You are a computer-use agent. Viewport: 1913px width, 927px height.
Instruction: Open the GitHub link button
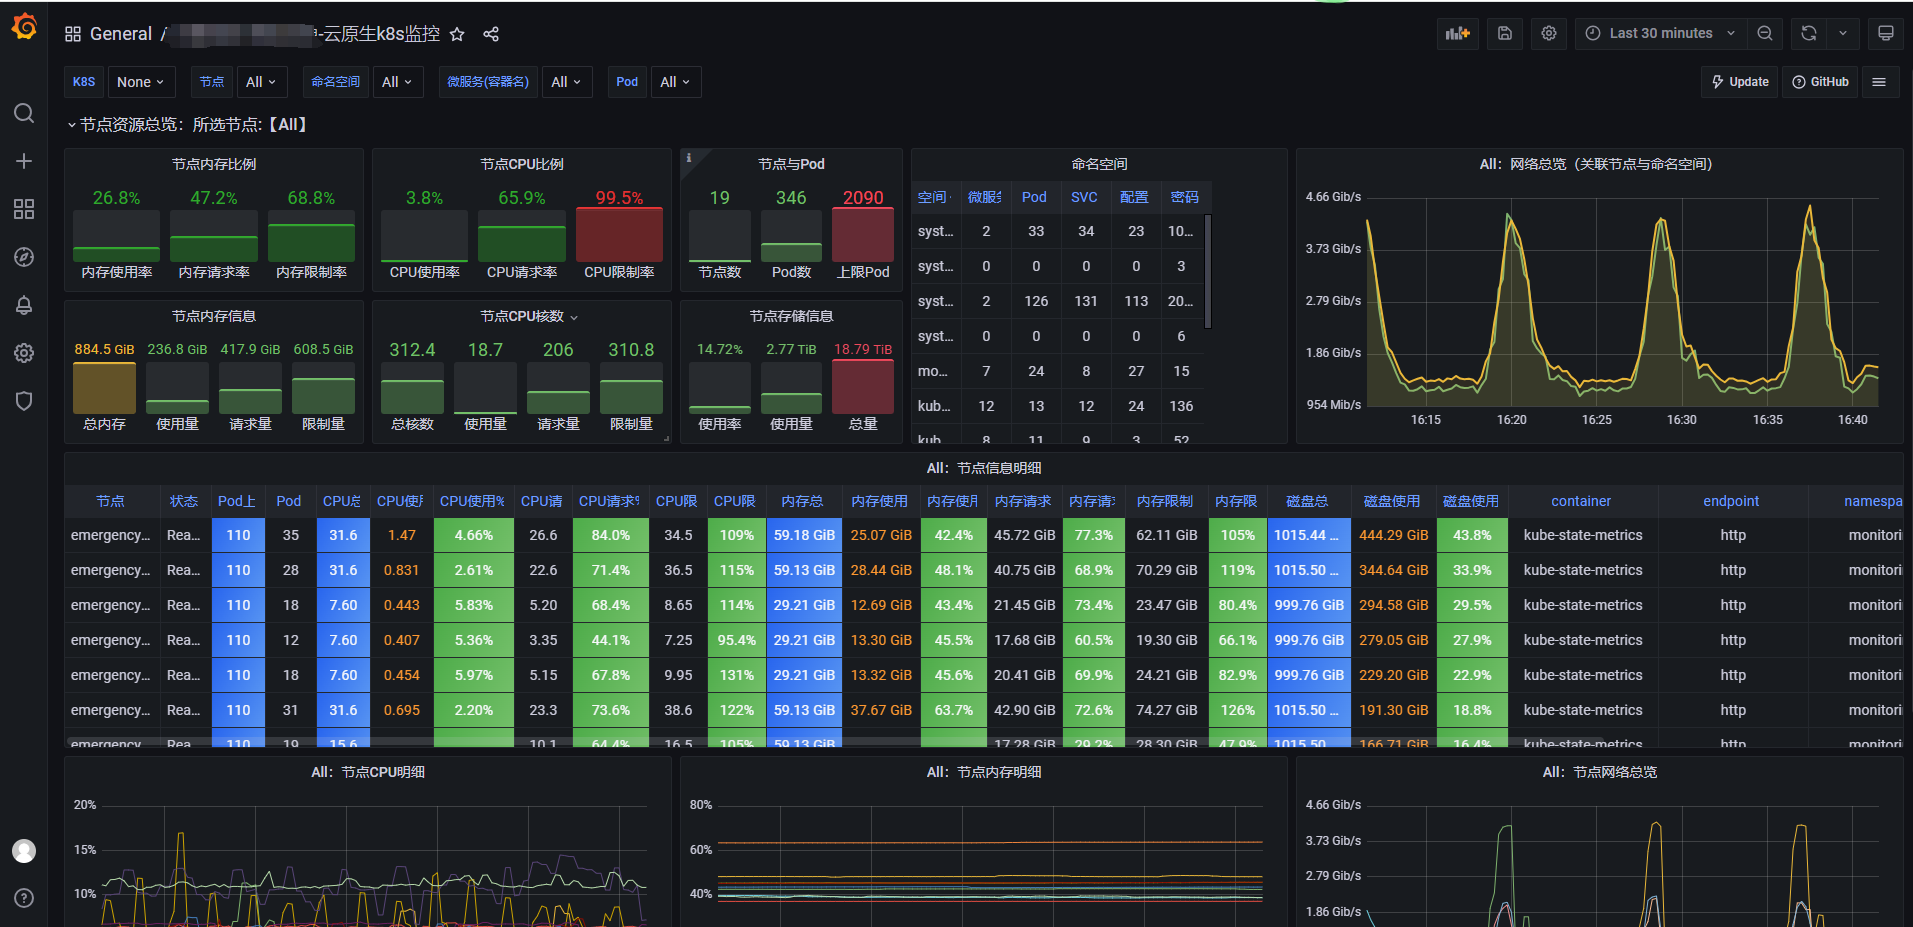click(1820, 82)
